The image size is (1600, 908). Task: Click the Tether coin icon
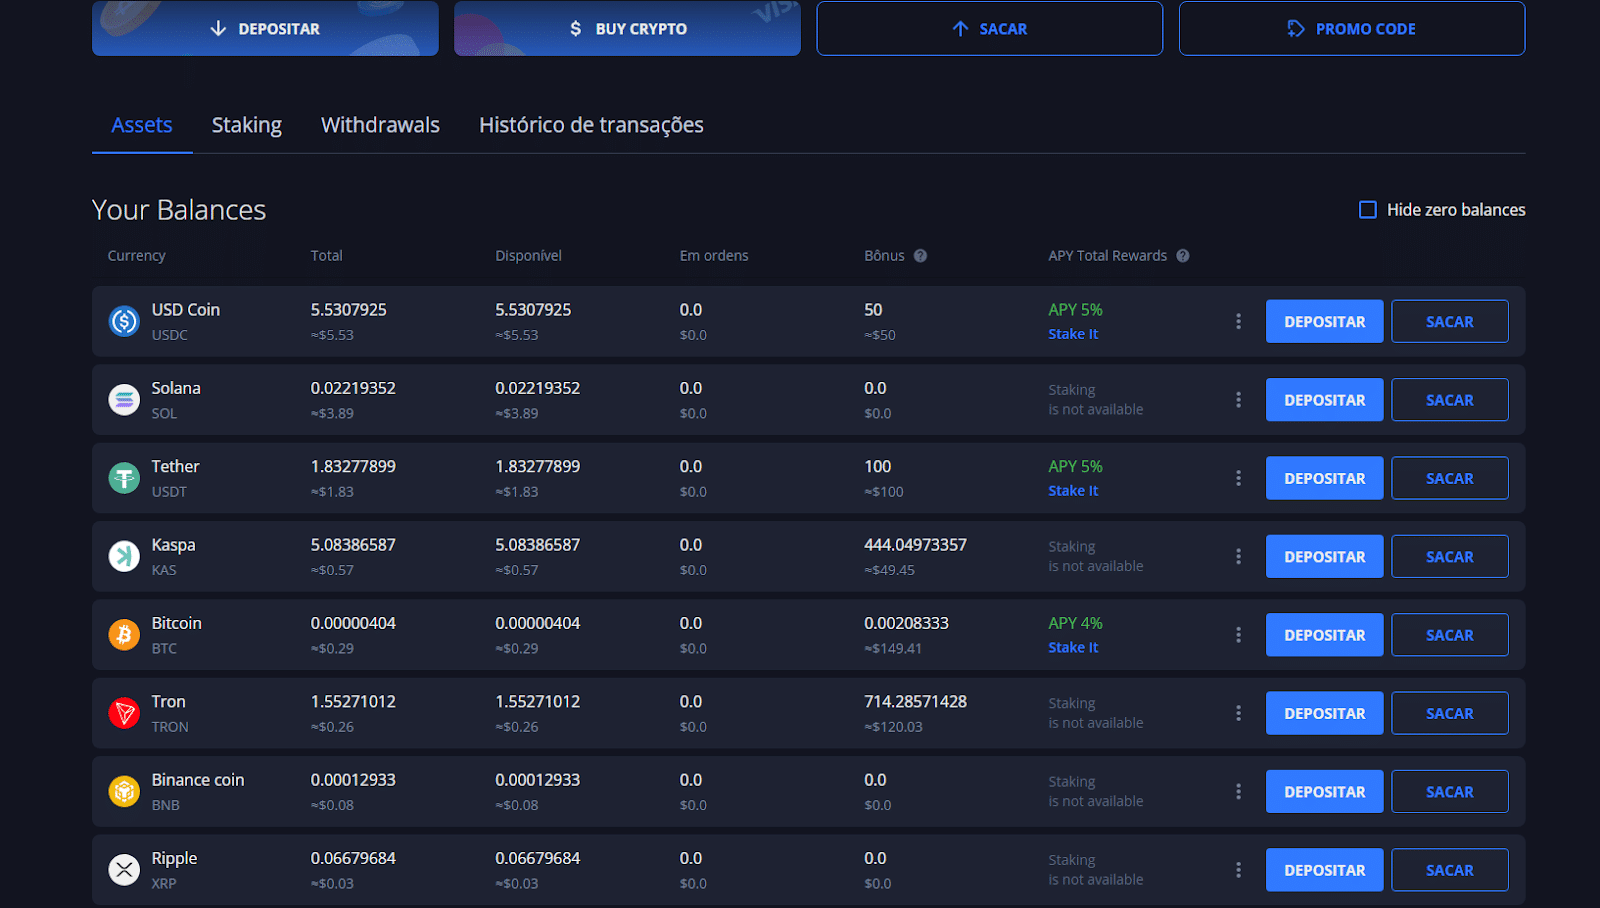coord(124,478)
